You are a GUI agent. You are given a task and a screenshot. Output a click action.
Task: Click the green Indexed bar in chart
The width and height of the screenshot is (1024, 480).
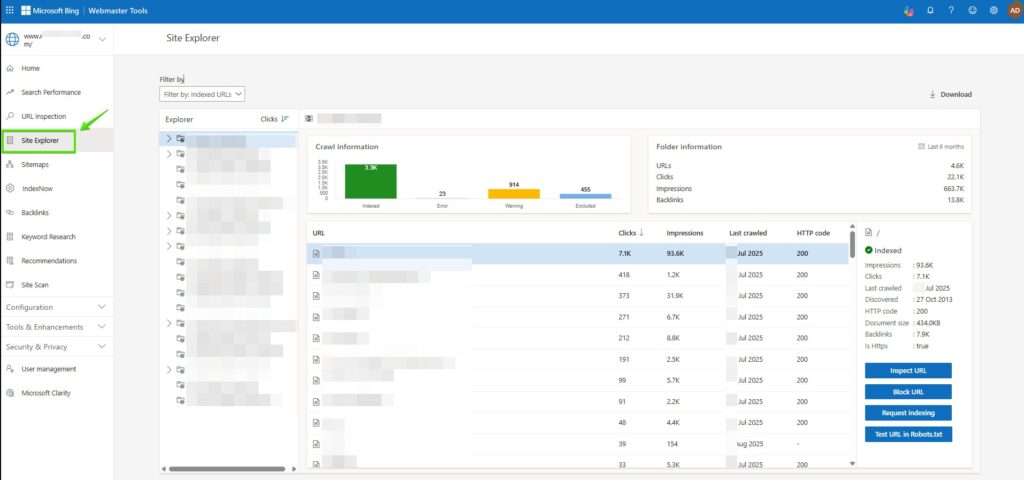(370, 180)
